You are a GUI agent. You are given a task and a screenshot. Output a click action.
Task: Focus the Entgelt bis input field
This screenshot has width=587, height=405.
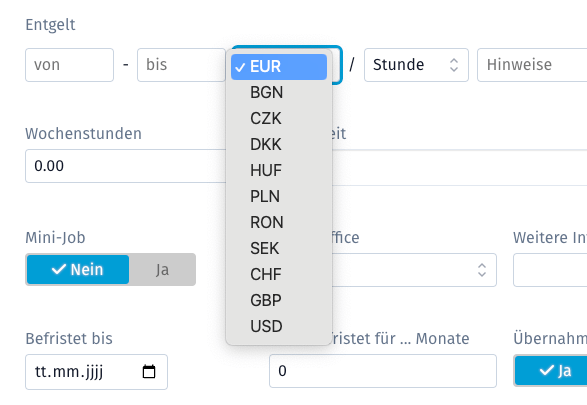(x=182, y=65)
